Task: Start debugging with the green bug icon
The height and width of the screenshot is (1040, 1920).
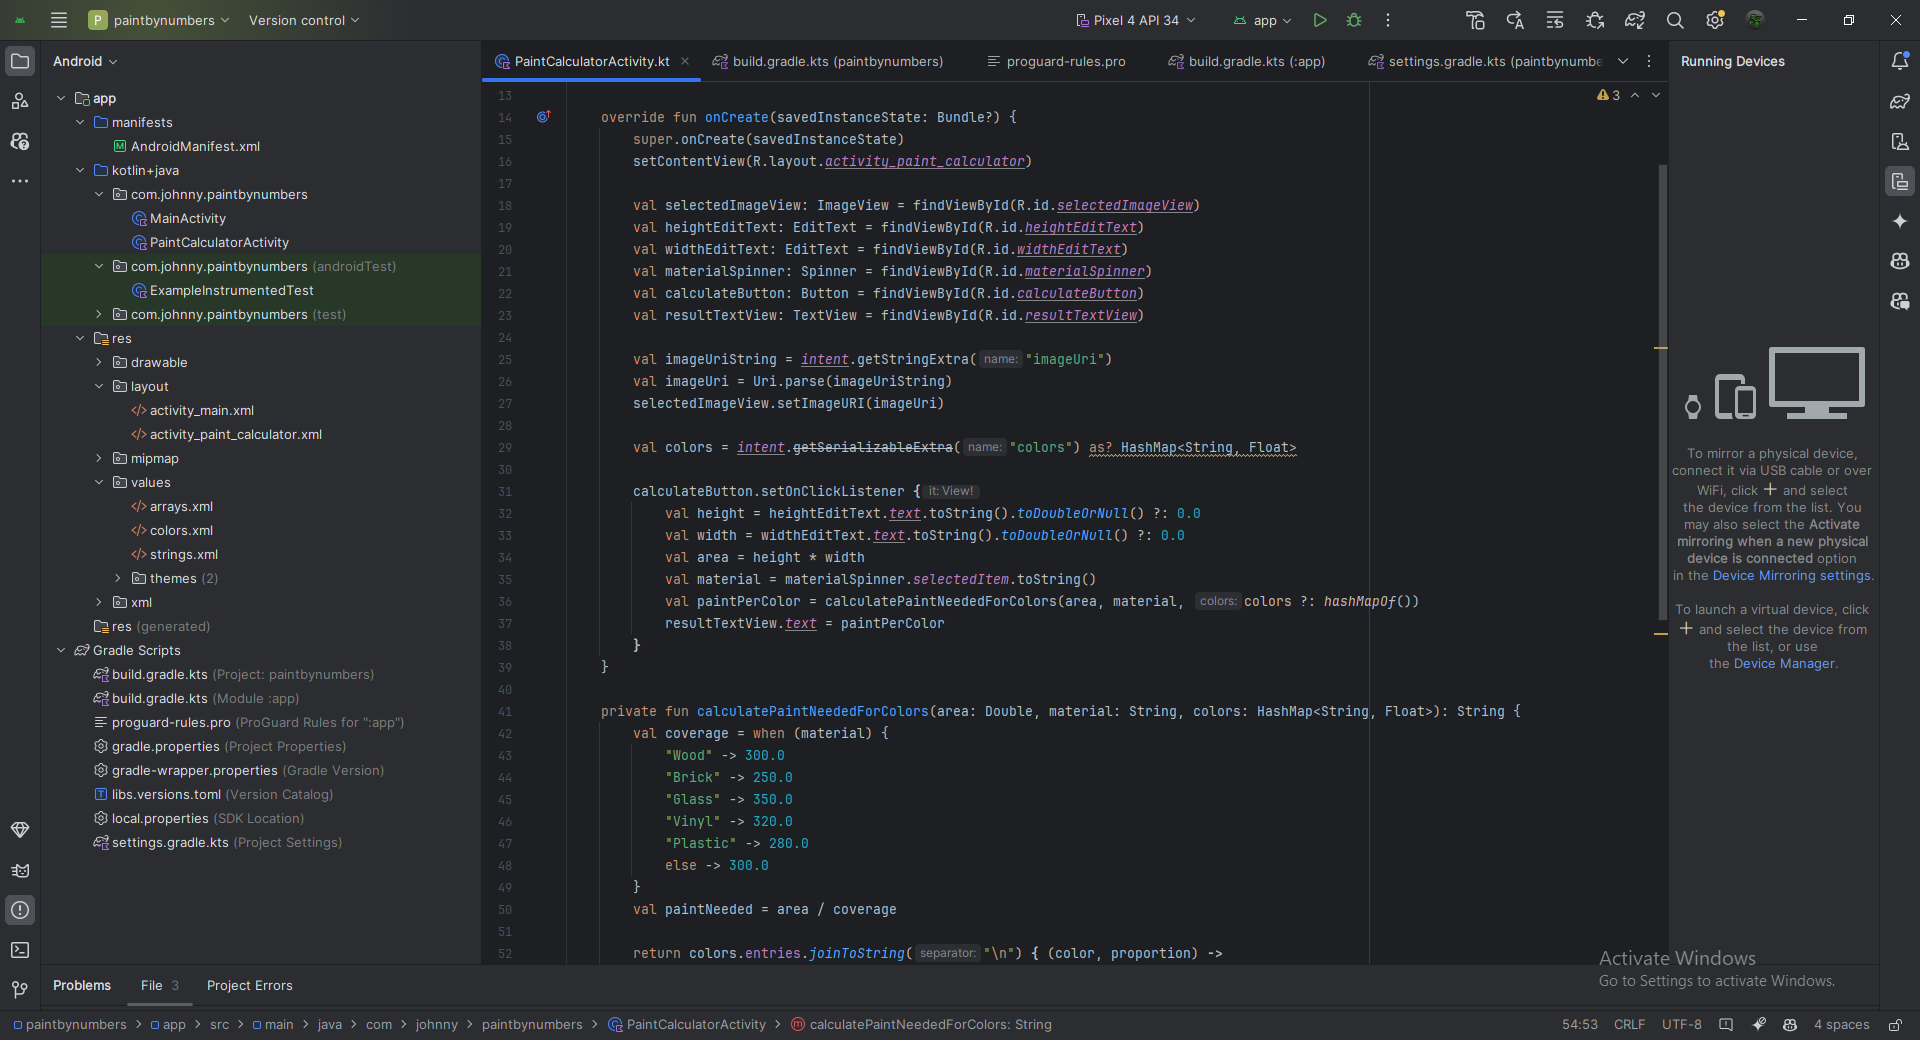Action: [1354, 20]
